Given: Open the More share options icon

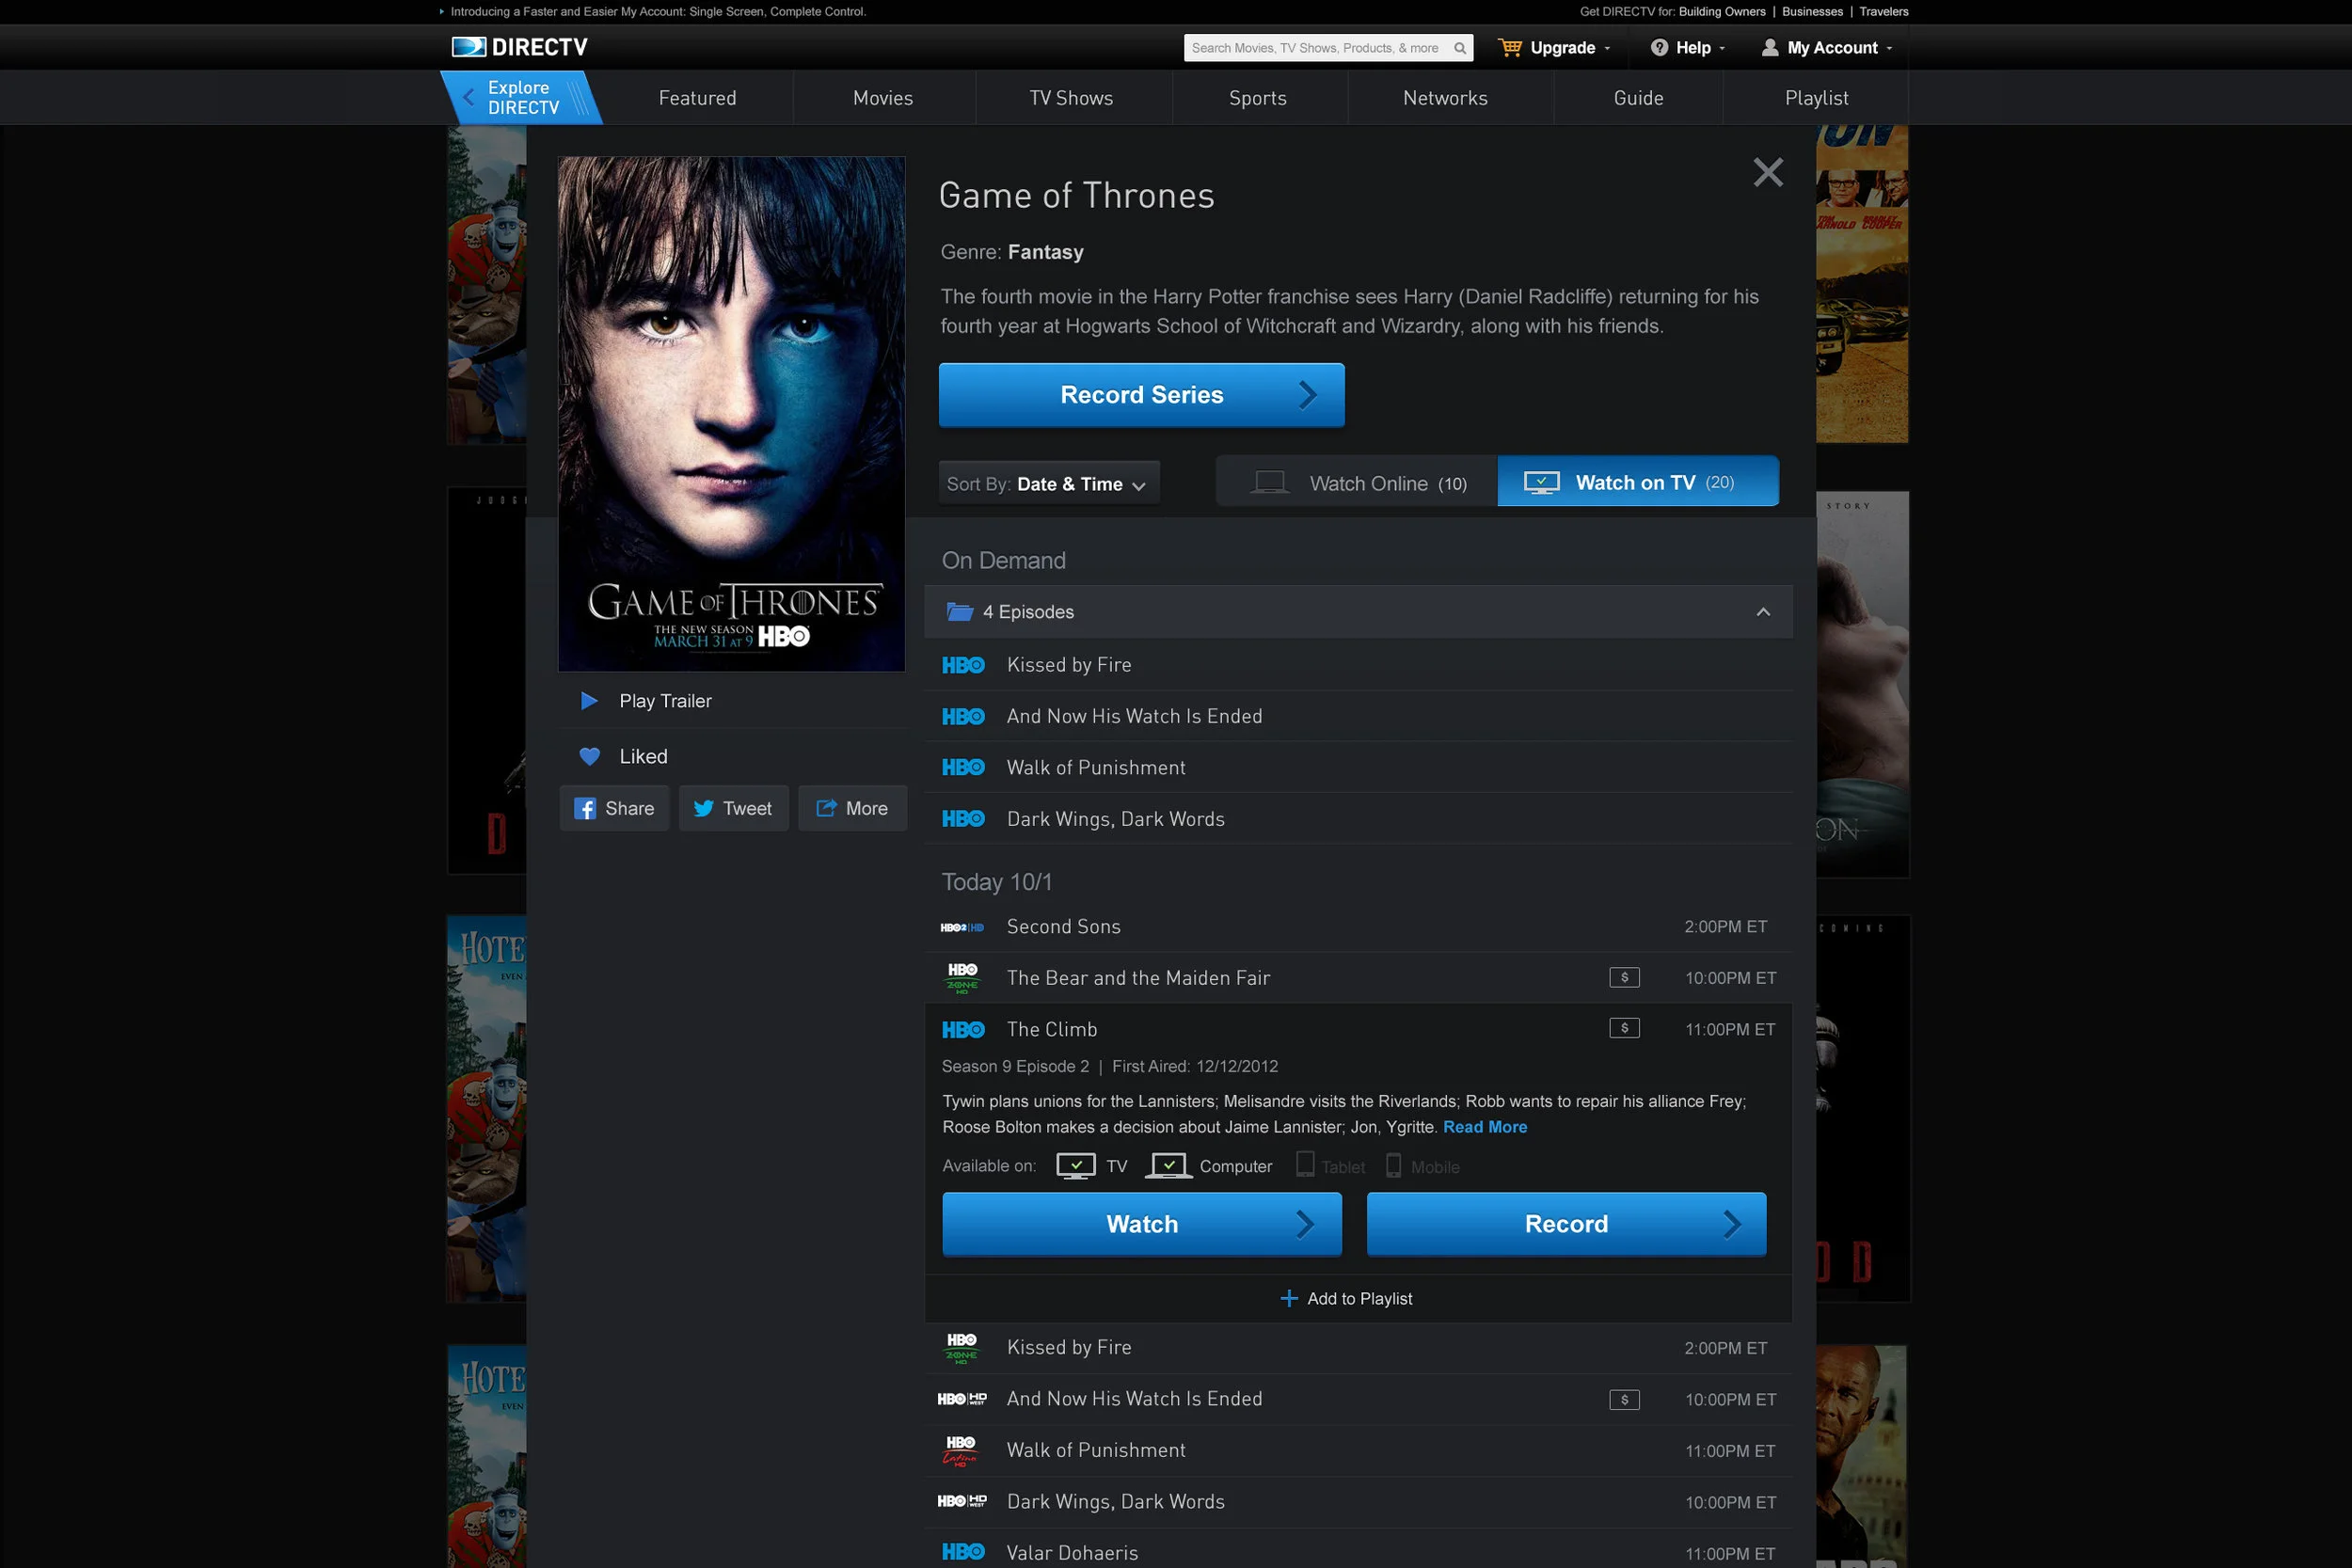Looking at the screenshot, I should pos(826,809).
